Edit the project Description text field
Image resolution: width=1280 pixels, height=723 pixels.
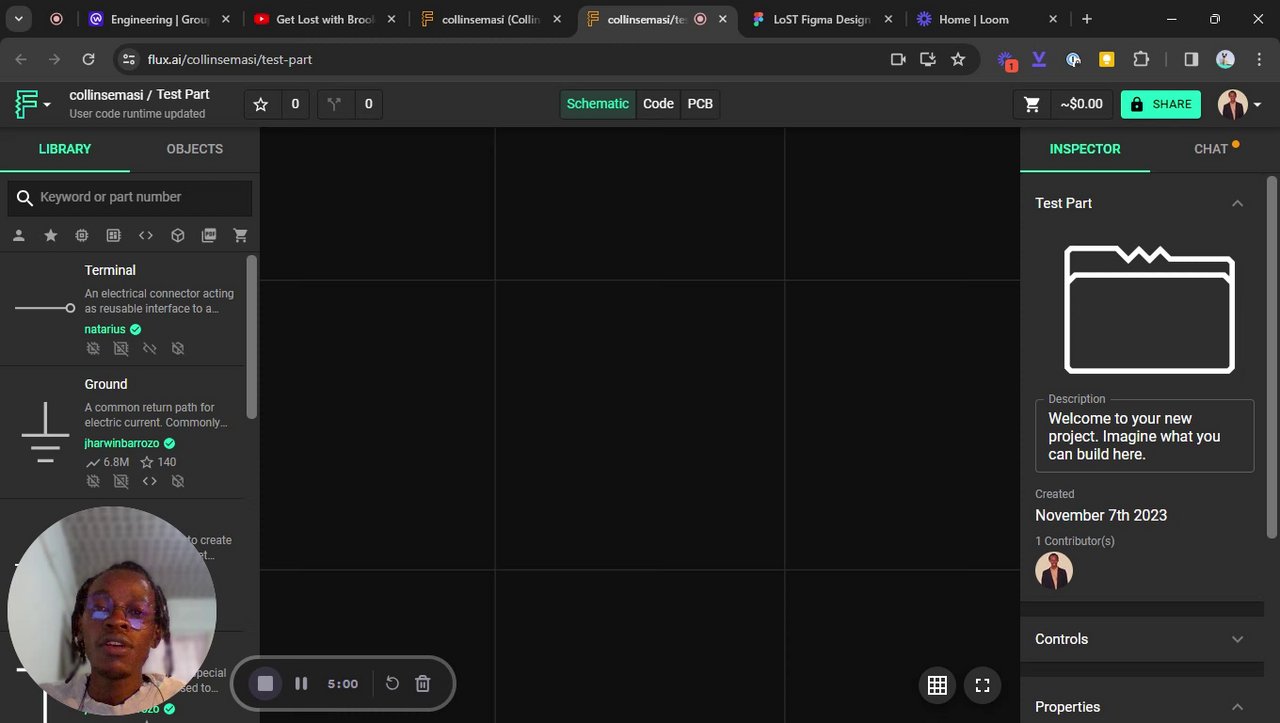point(1145,436)
